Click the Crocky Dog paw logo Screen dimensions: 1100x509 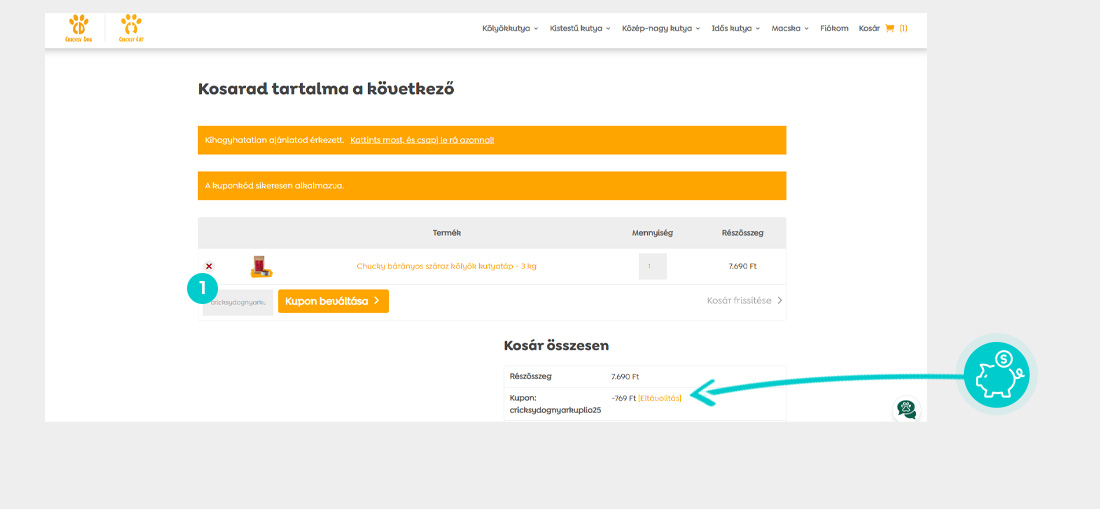pyautogui.click(x=79, y=28)
